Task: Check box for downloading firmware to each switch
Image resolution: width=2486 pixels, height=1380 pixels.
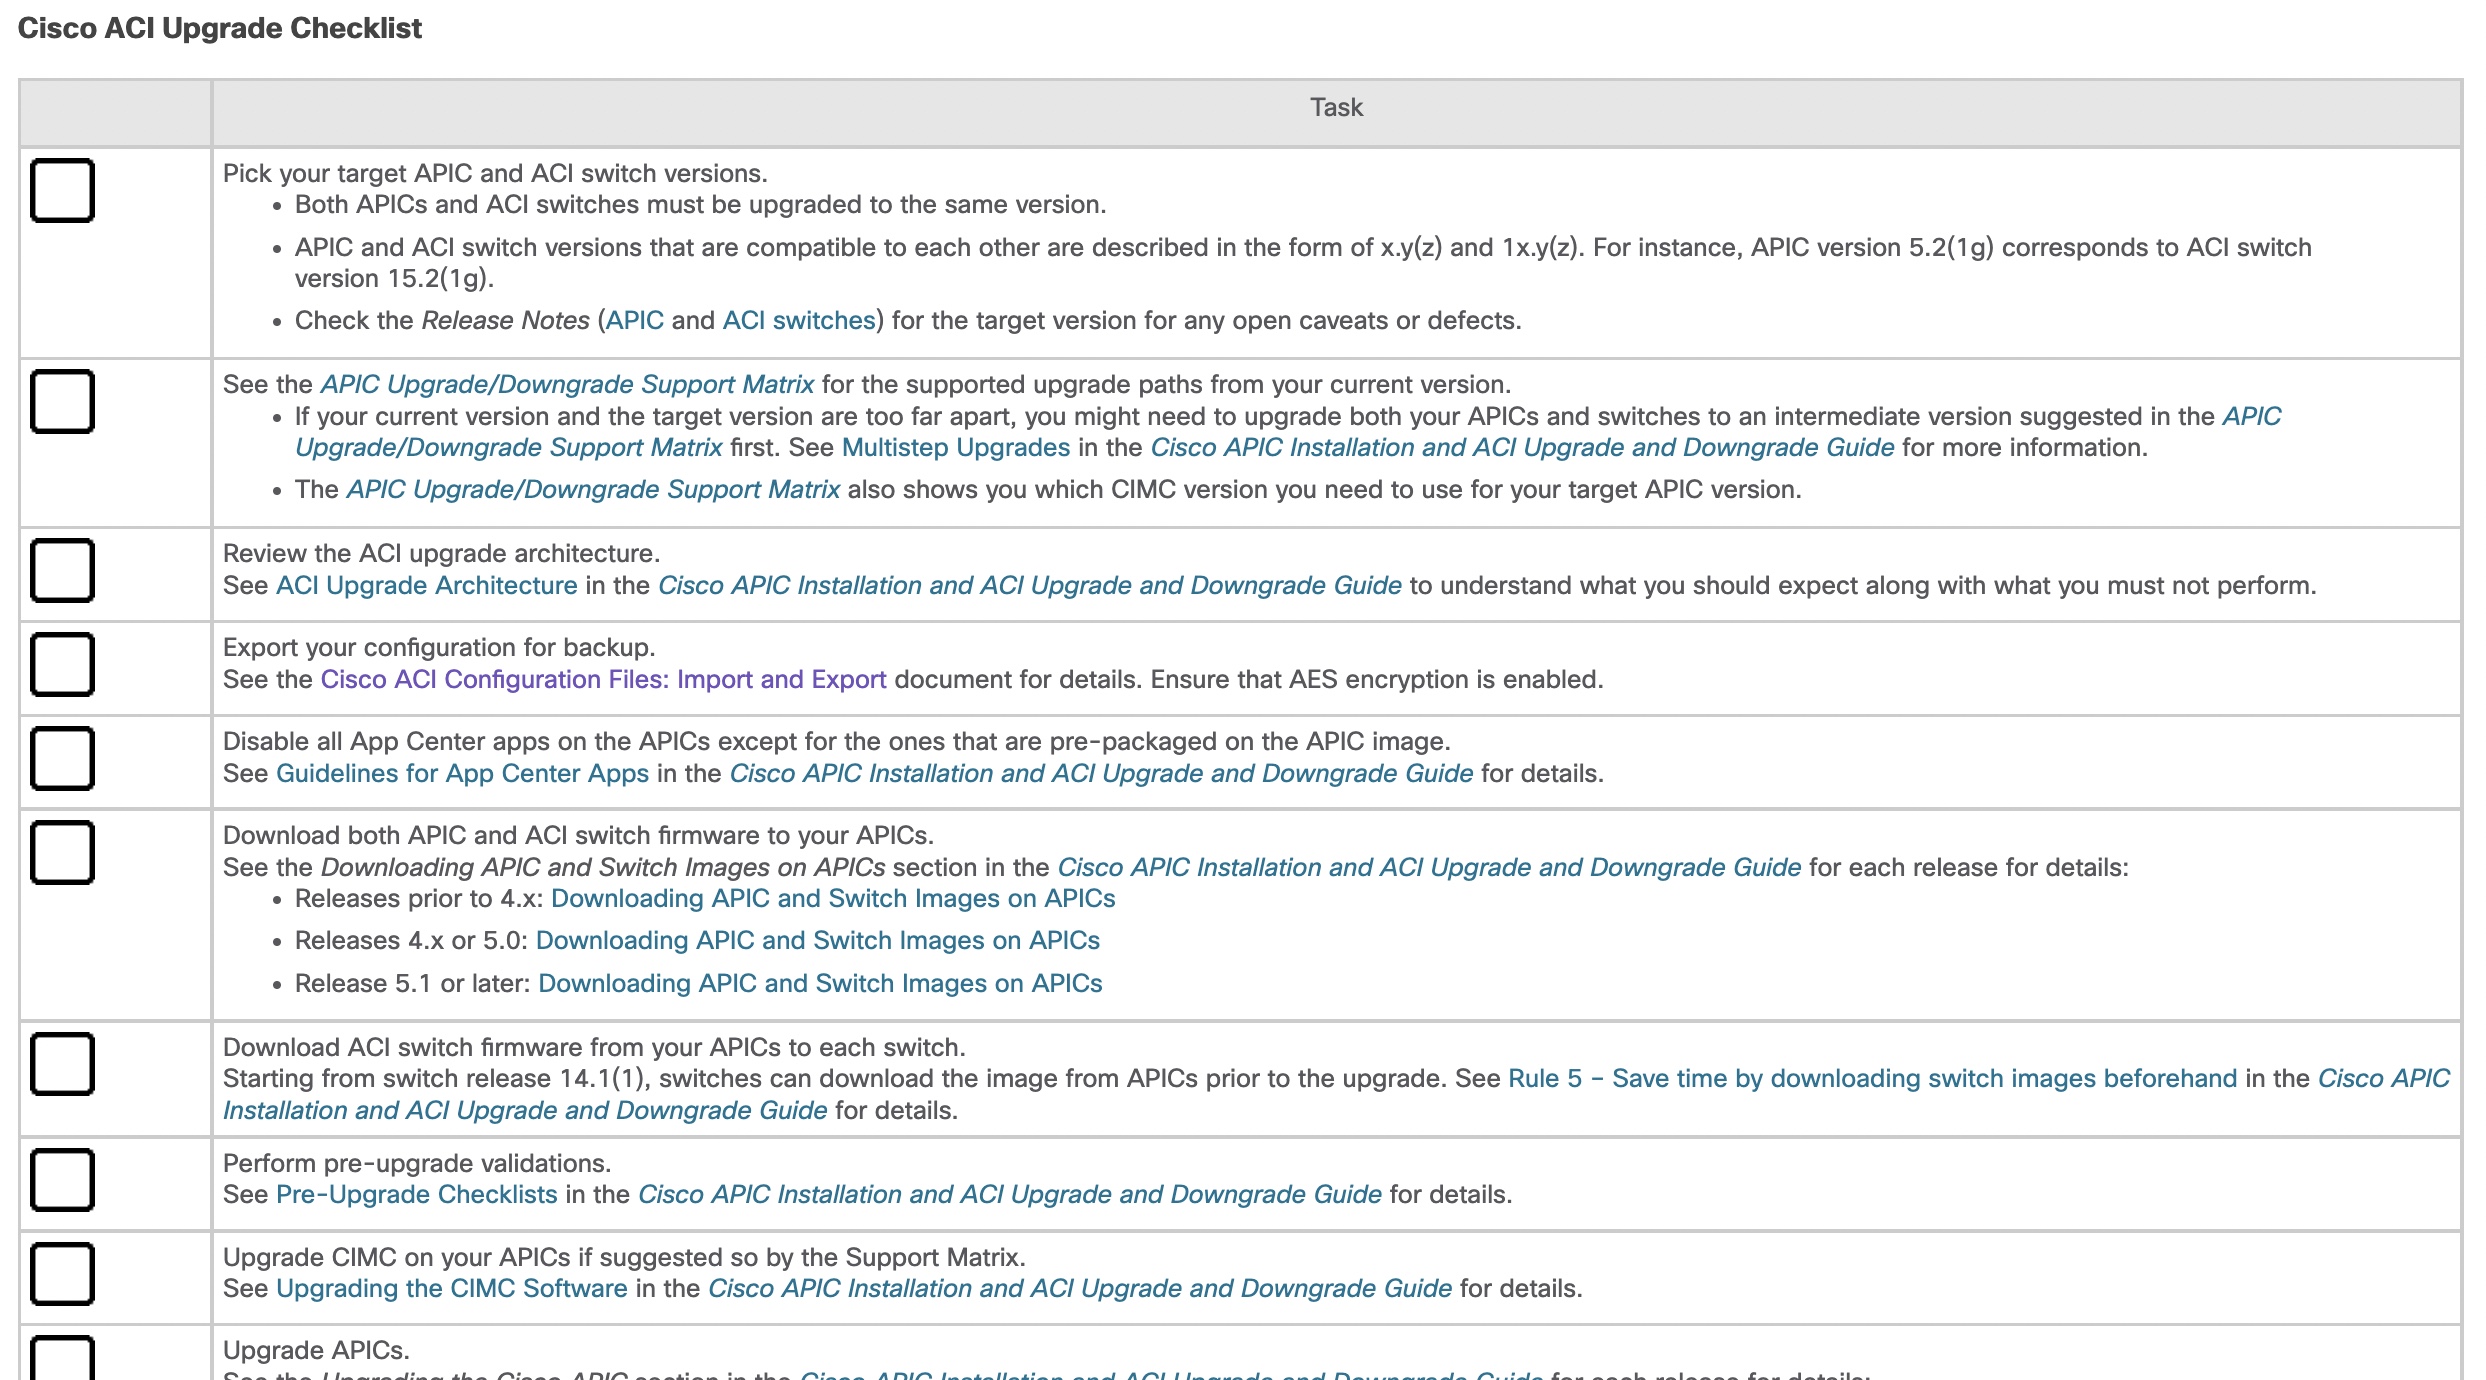Action: (62, 1064)
